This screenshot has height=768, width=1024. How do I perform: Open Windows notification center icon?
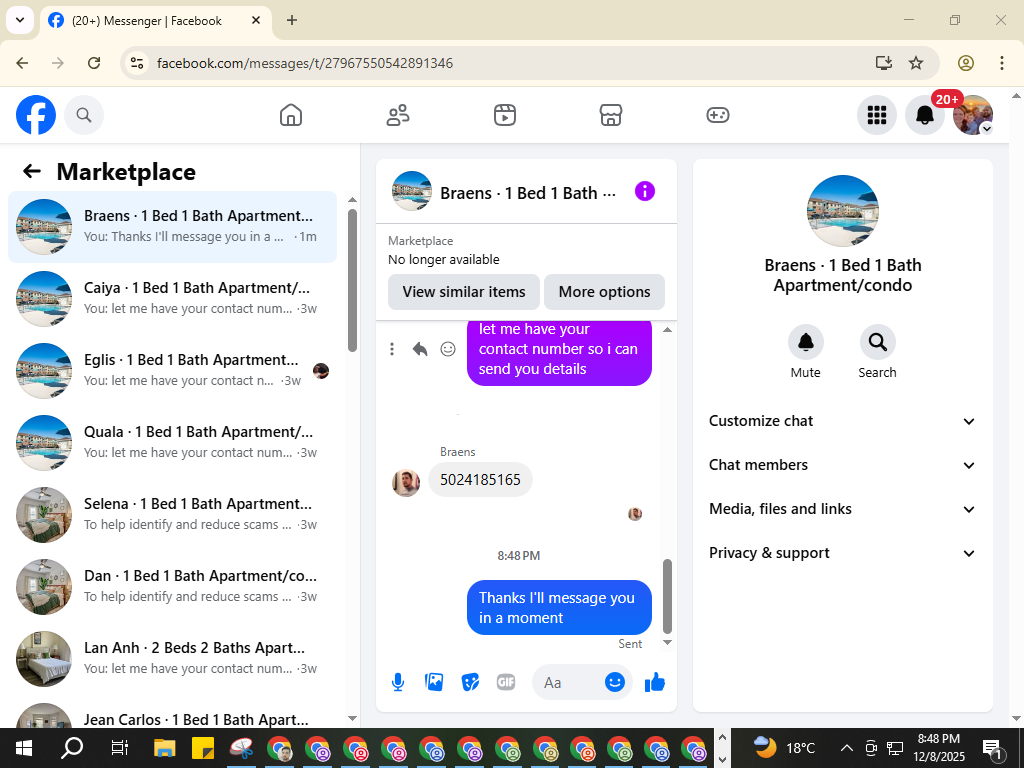(x=993, y=749)
